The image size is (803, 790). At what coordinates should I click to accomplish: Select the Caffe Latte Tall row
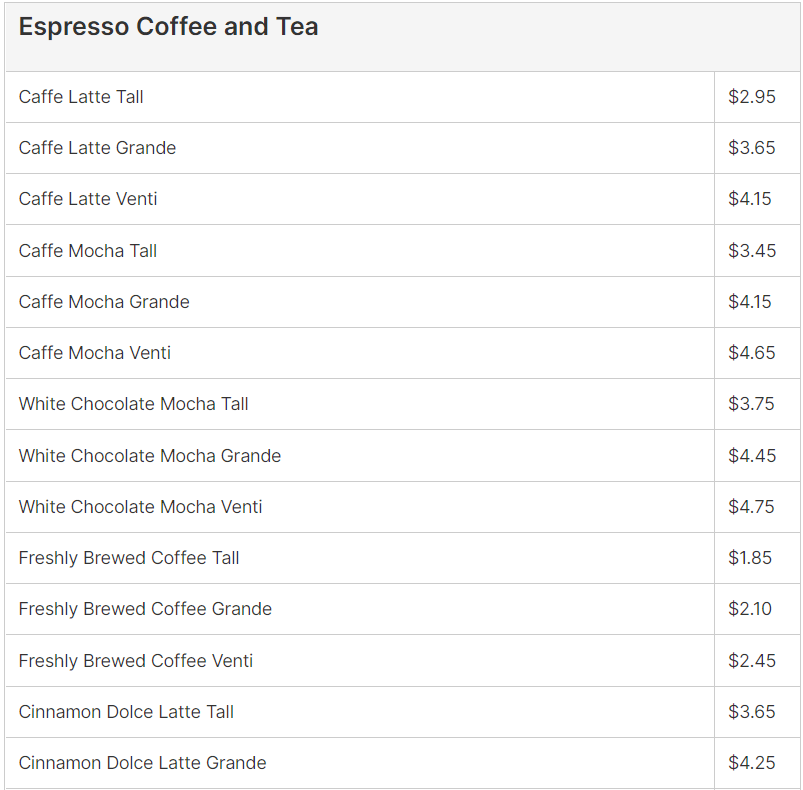pos(81,97)
